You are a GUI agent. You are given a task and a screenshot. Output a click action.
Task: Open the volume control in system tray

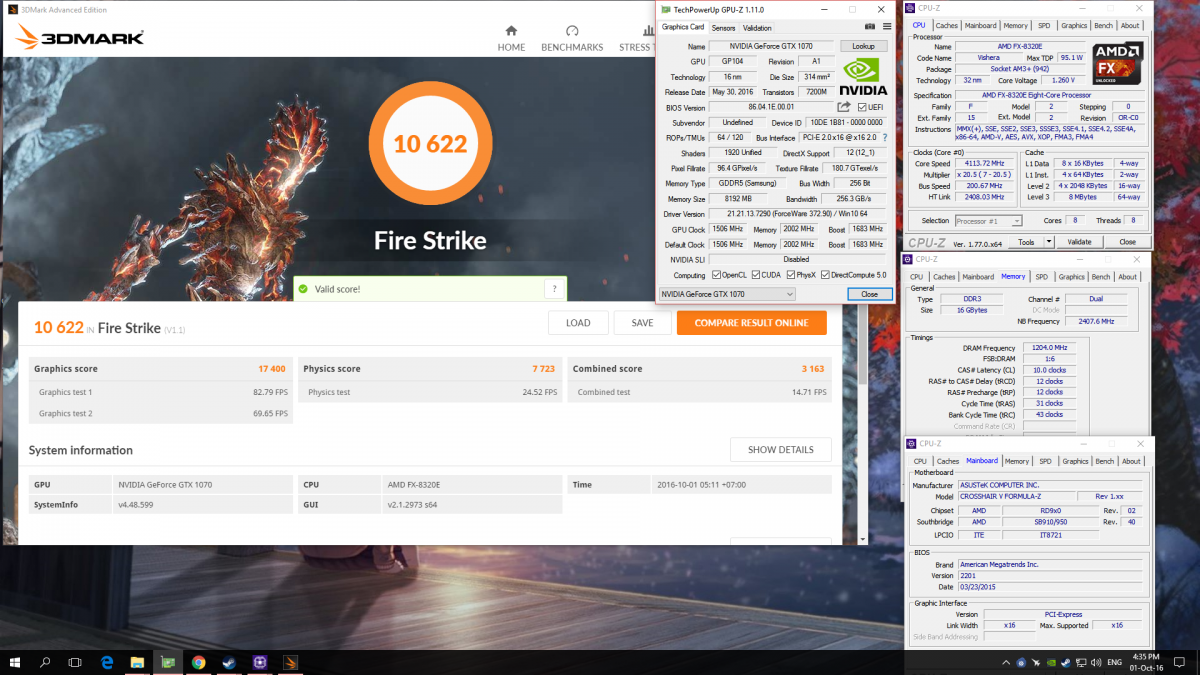tap(1095, 662)
